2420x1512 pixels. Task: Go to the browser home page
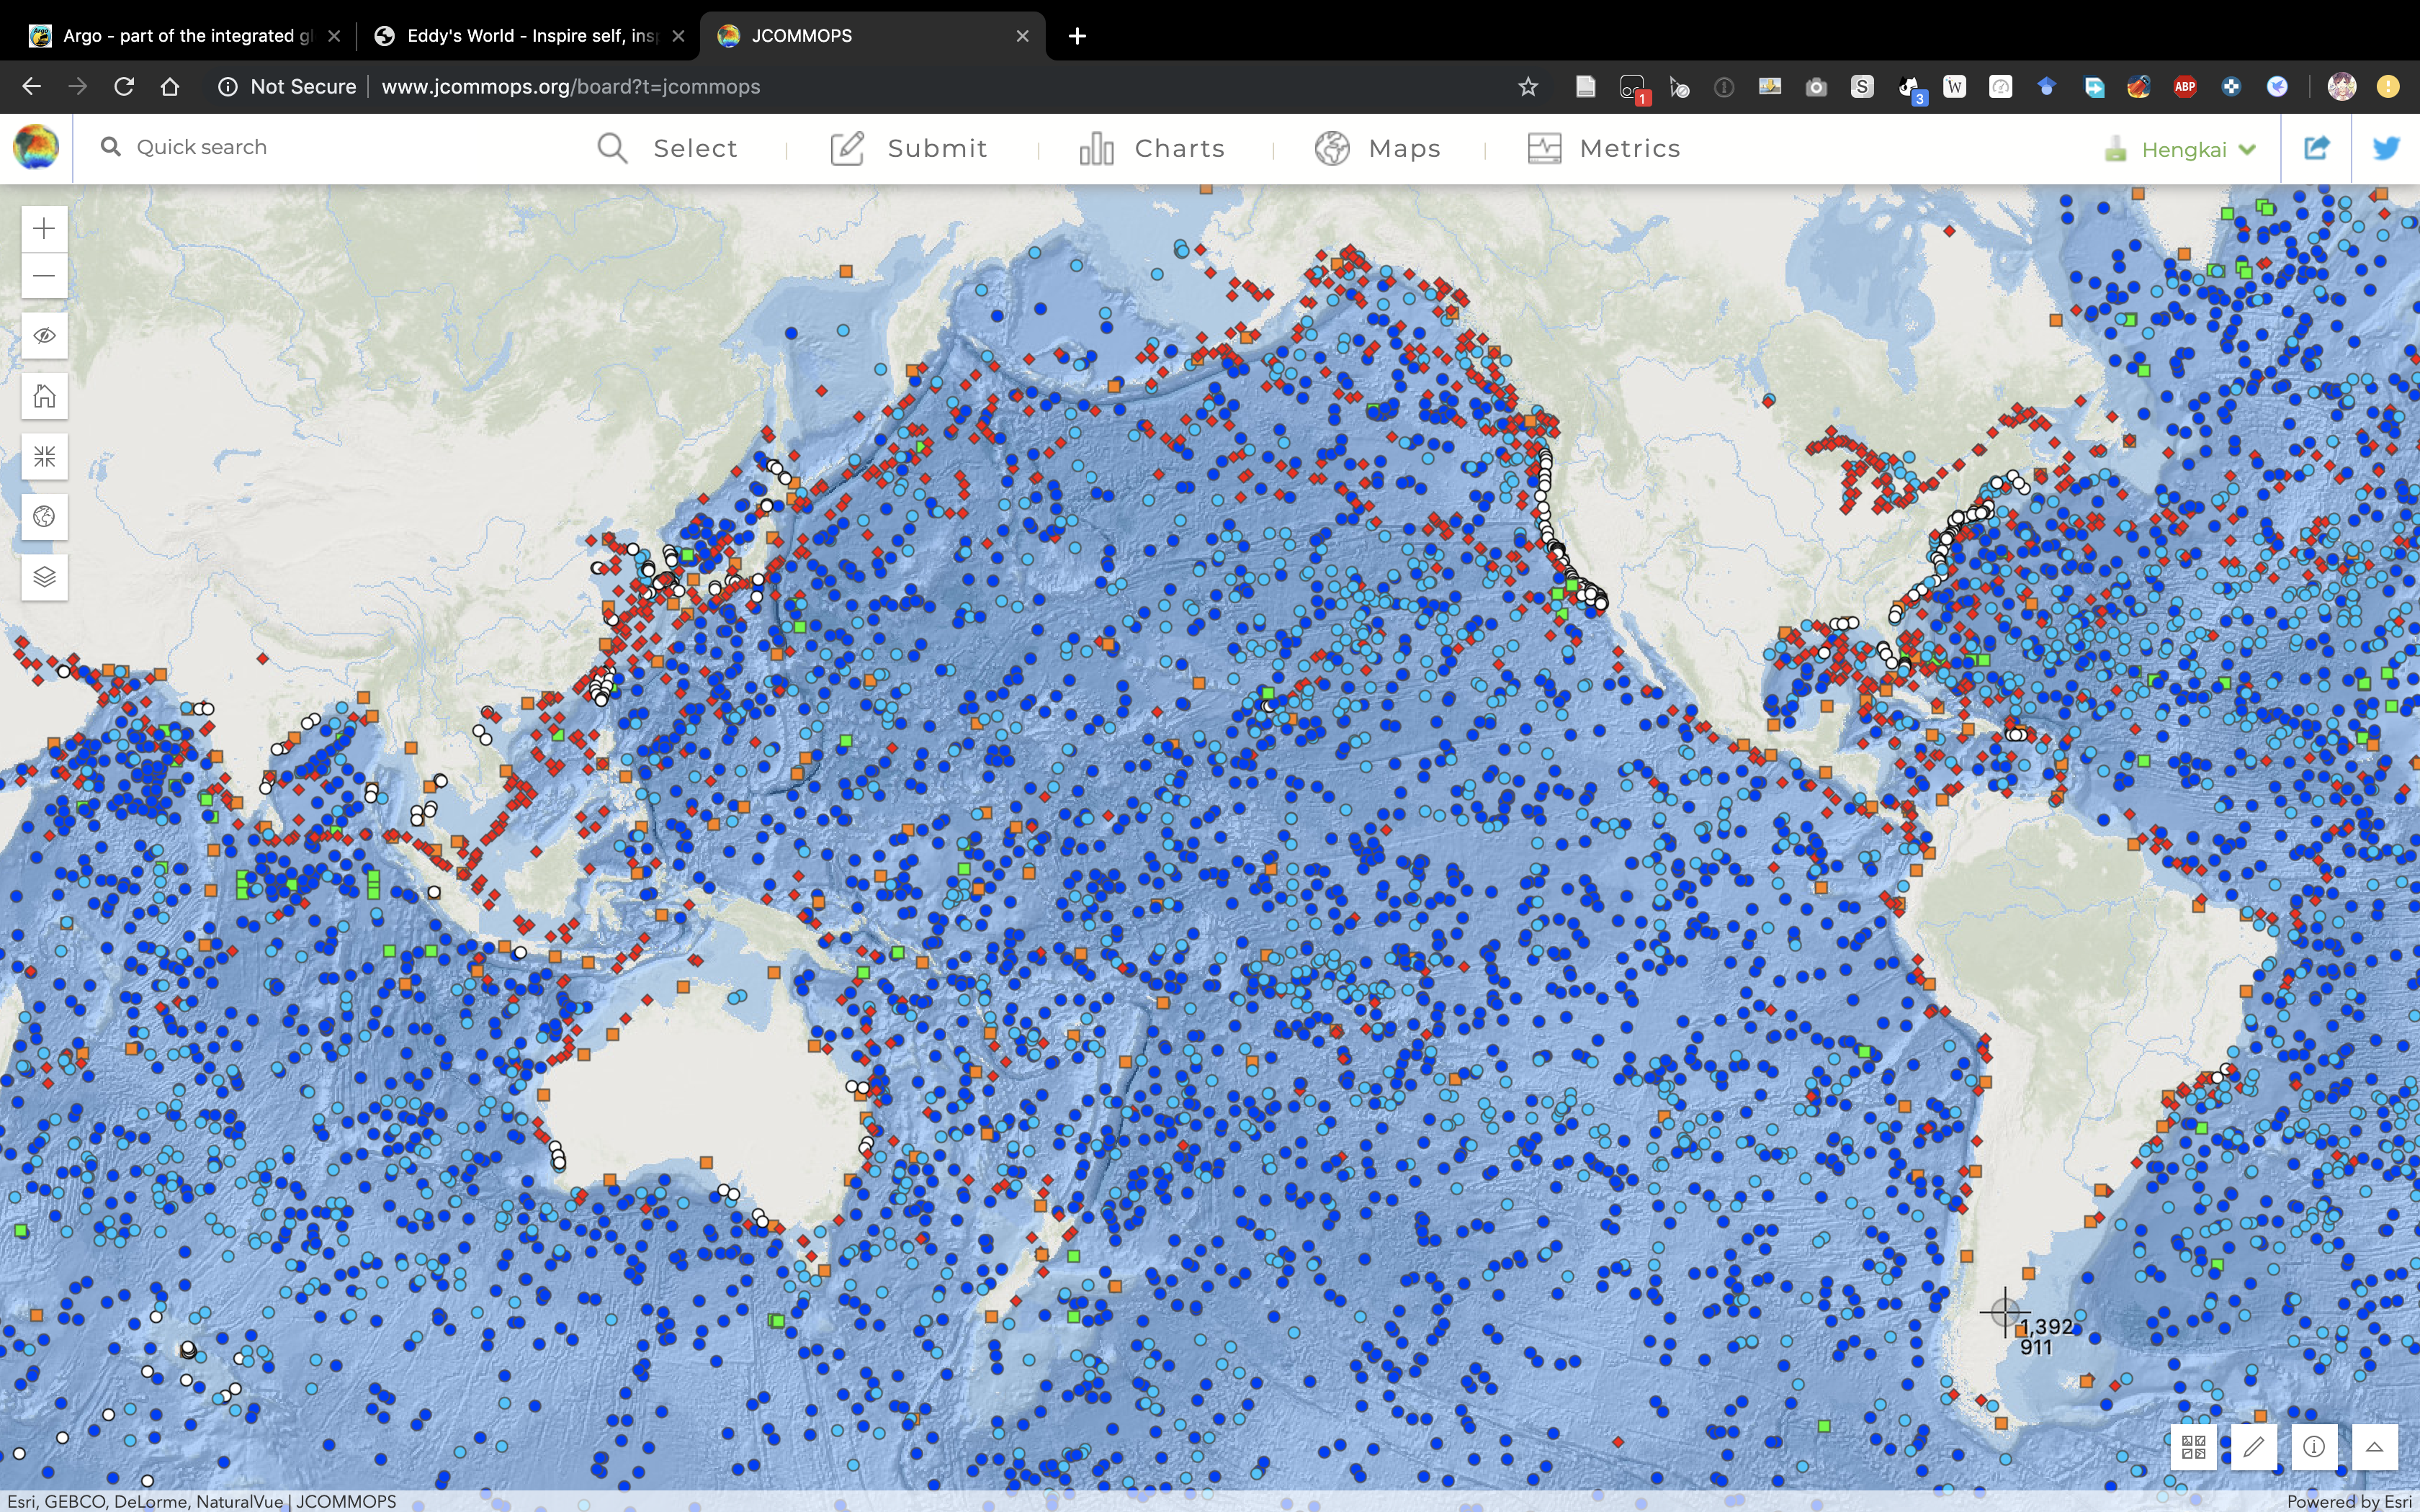pyautogui.click(x=170, y=87)
